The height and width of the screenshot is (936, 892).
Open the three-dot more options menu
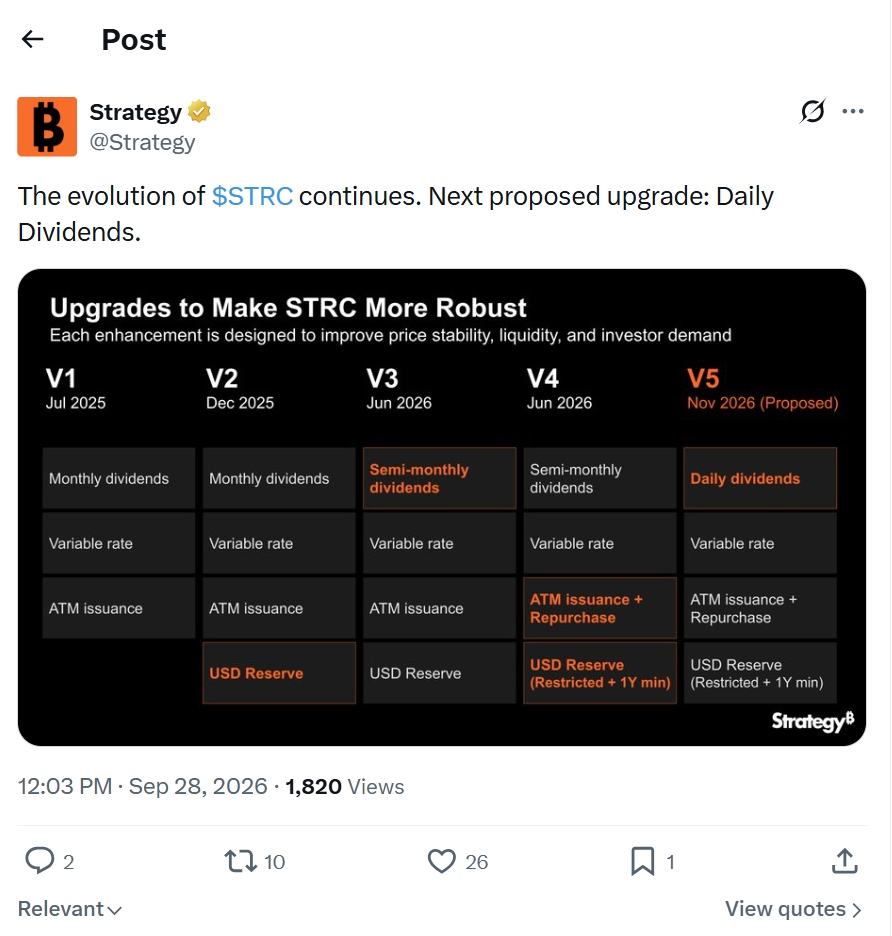[x=853, y=111]
